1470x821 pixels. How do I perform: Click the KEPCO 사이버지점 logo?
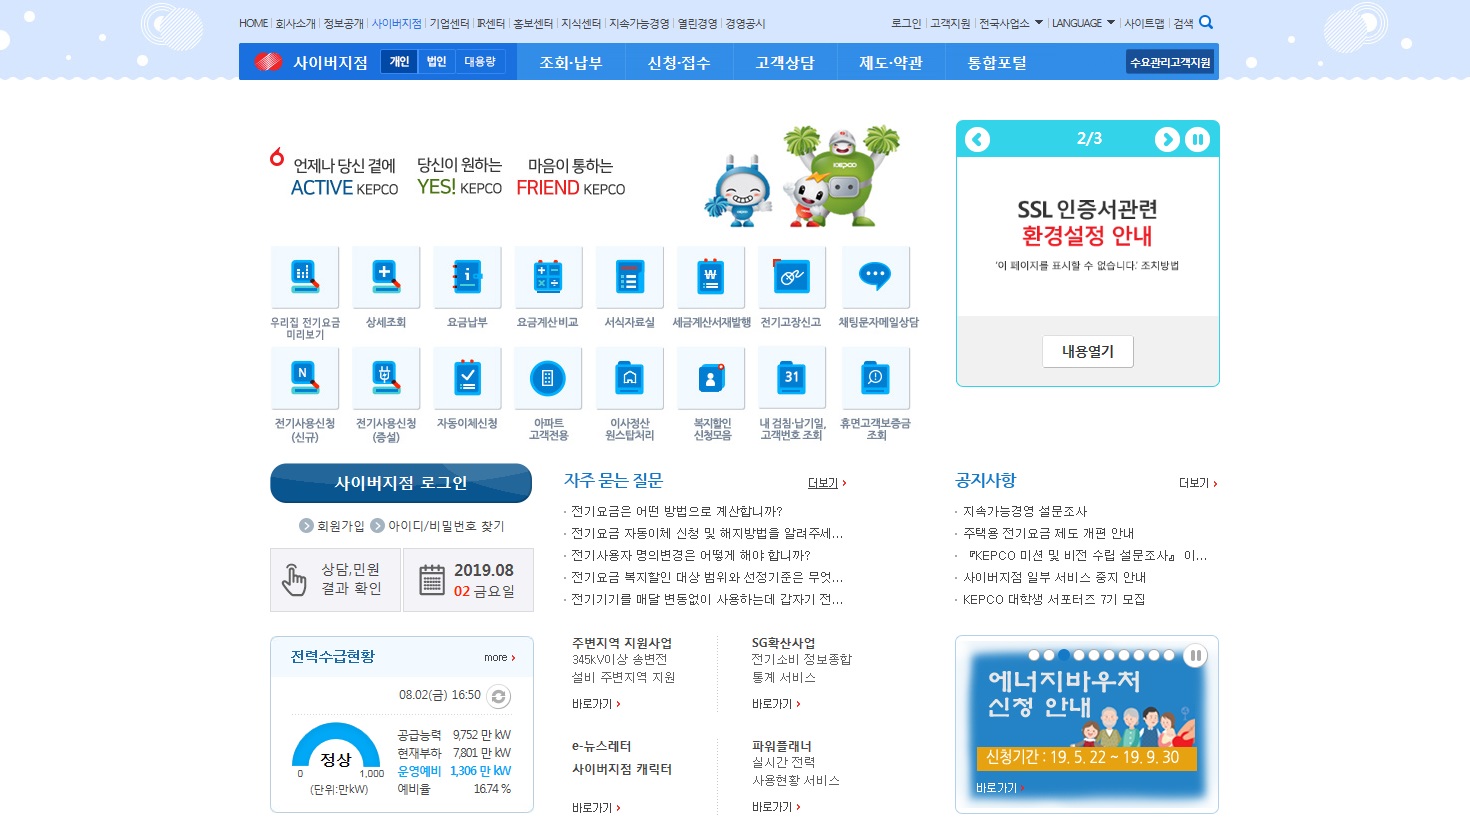(x=311, y=62)
